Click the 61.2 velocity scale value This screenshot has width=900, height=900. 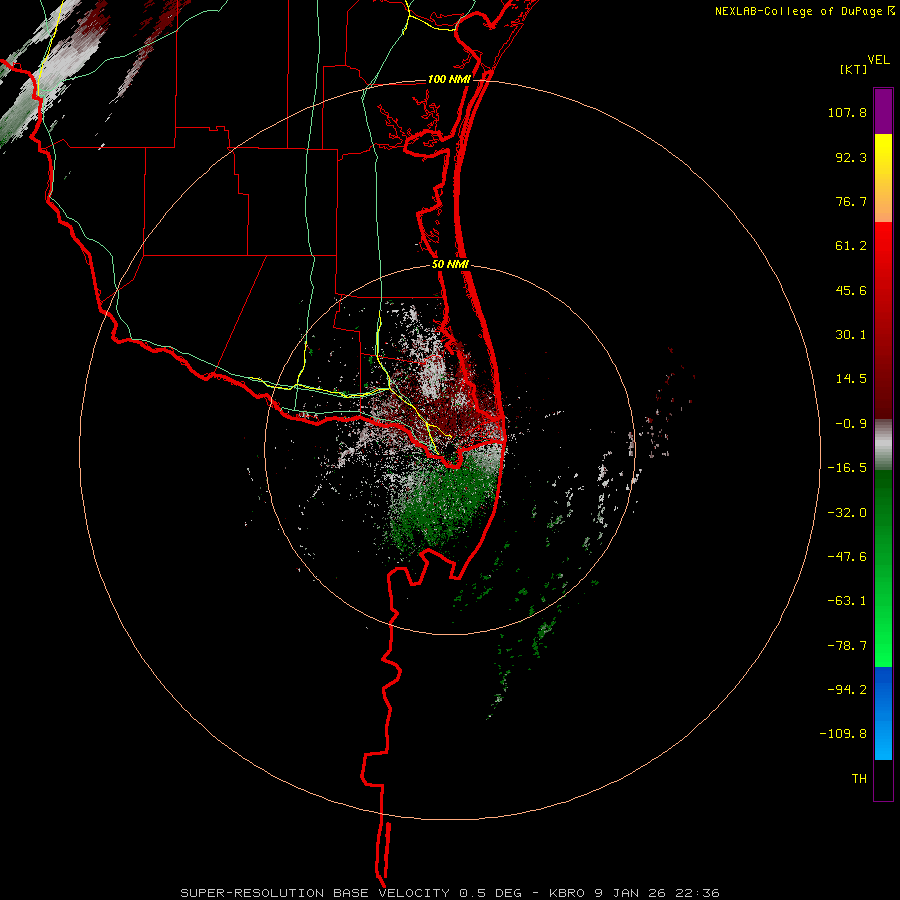pos(851,246)
